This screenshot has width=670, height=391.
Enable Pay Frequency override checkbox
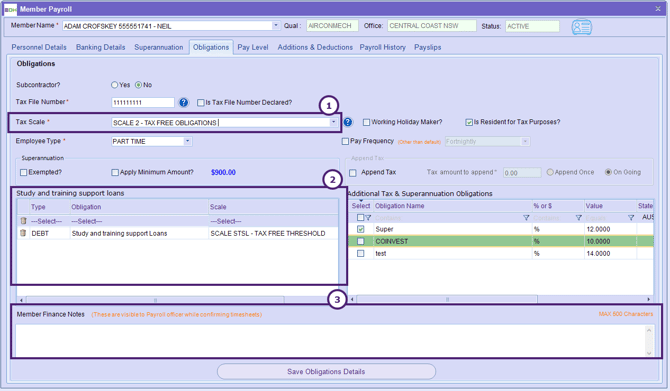point(345,141)
